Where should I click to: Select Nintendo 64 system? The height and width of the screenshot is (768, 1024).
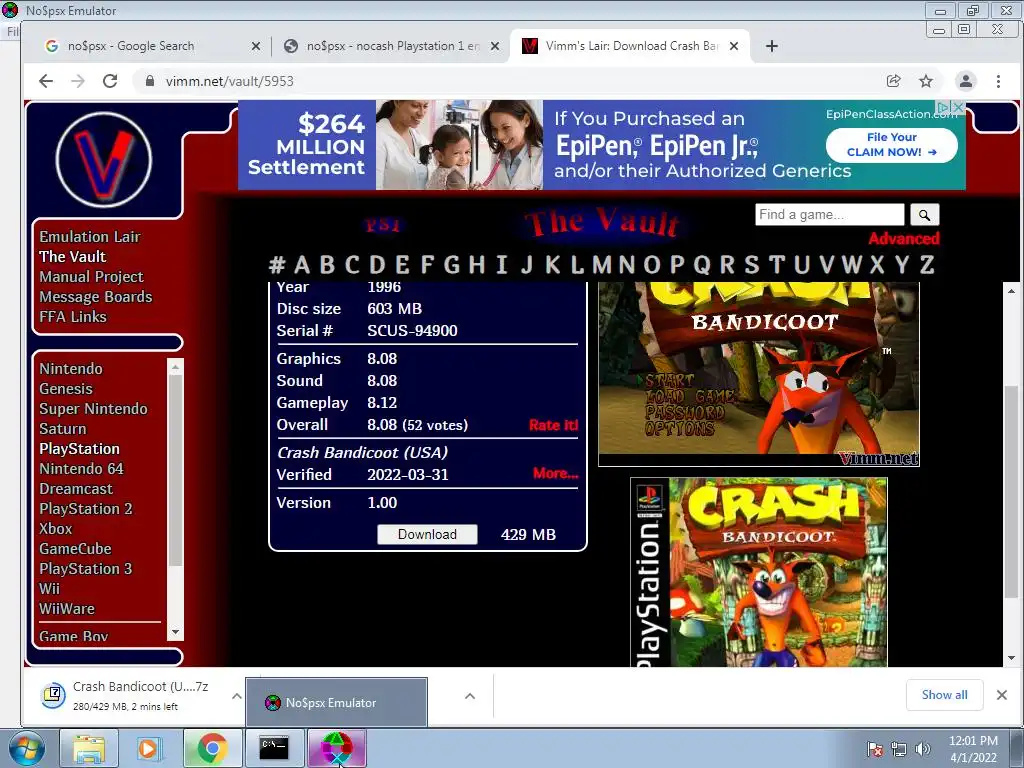(x=81, y=469)
